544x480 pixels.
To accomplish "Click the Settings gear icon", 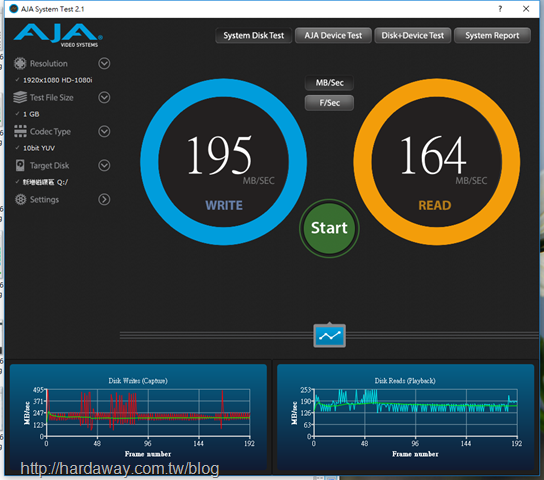I will 20,199.
